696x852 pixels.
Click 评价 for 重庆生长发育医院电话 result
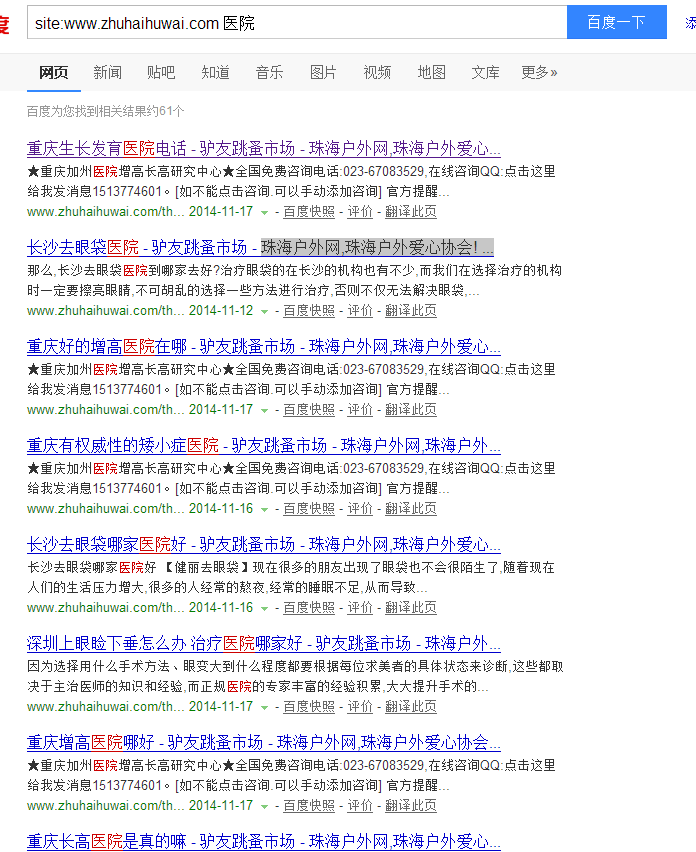360,212
